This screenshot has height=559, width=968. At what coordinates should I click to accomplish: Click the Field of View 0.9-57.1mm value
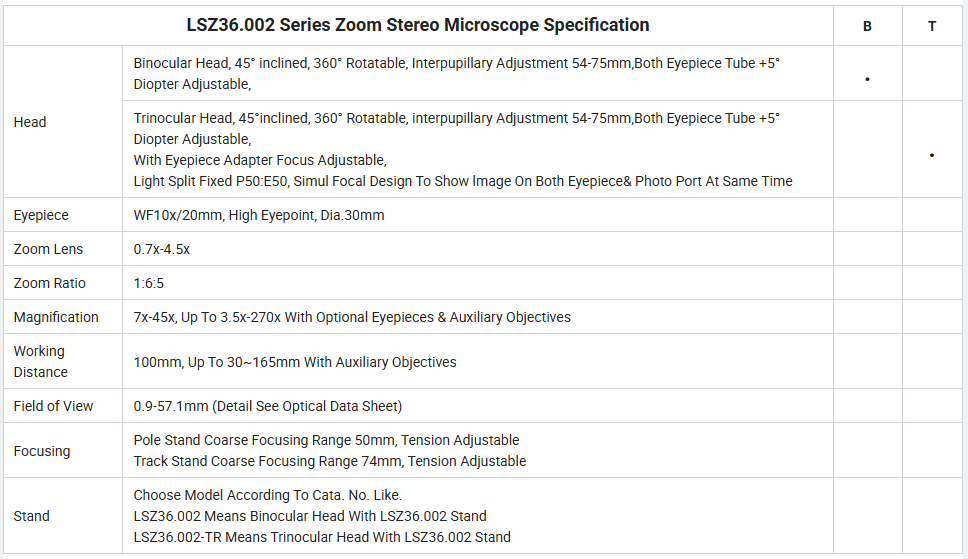268,406
